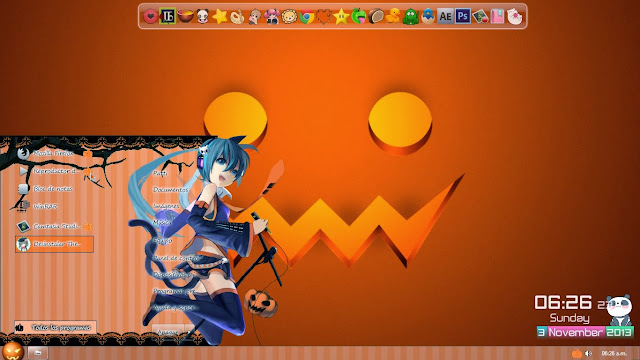The image size is (640, 360).
Task: Click the Sunday weekday text on the desktop
Action: [569, 318]
